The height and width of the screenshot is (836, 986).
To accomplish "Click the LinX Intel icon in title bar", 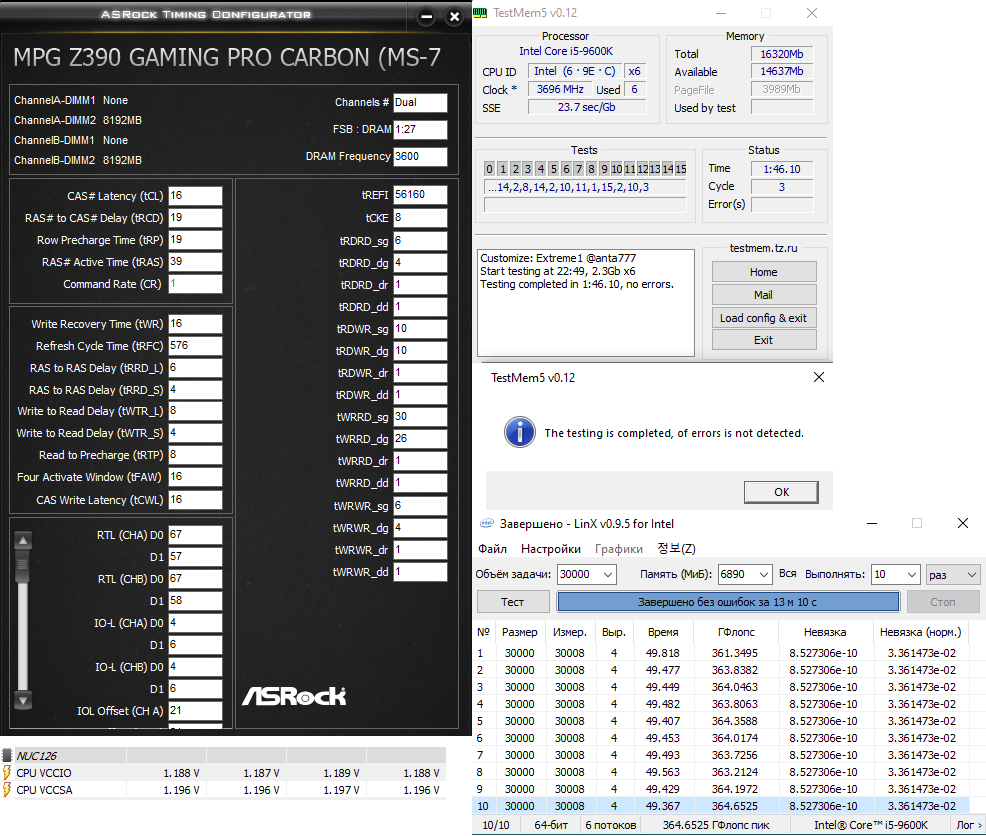I will click(487, 523).
